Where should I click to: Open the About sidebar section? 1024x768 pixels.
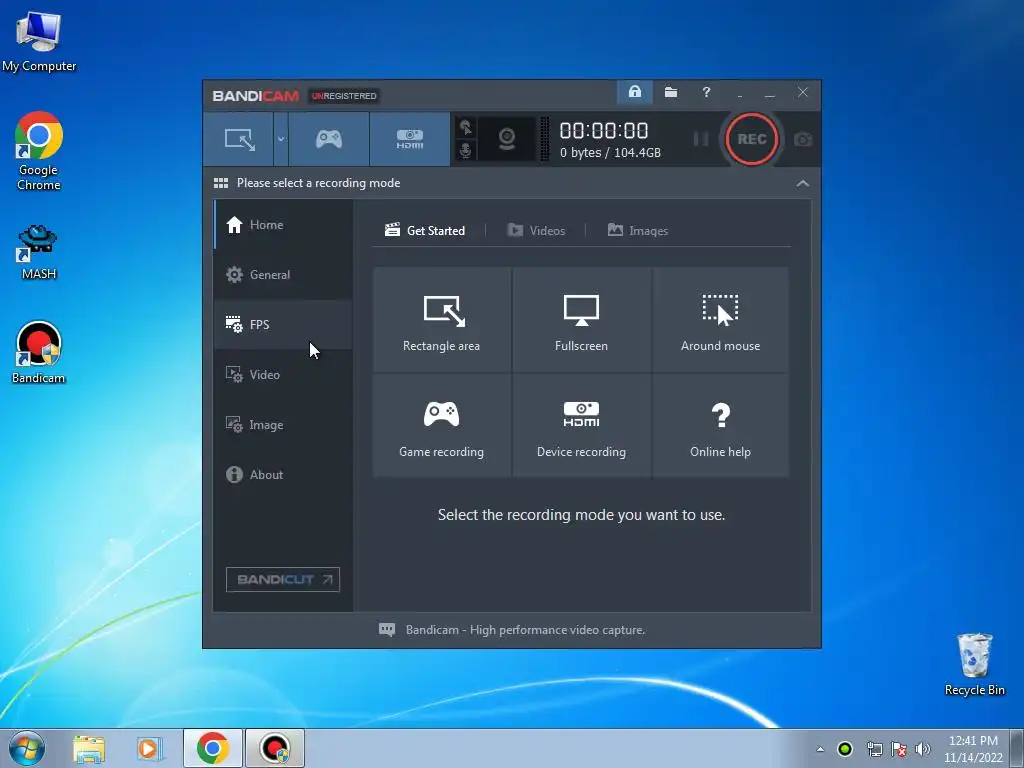283,475
